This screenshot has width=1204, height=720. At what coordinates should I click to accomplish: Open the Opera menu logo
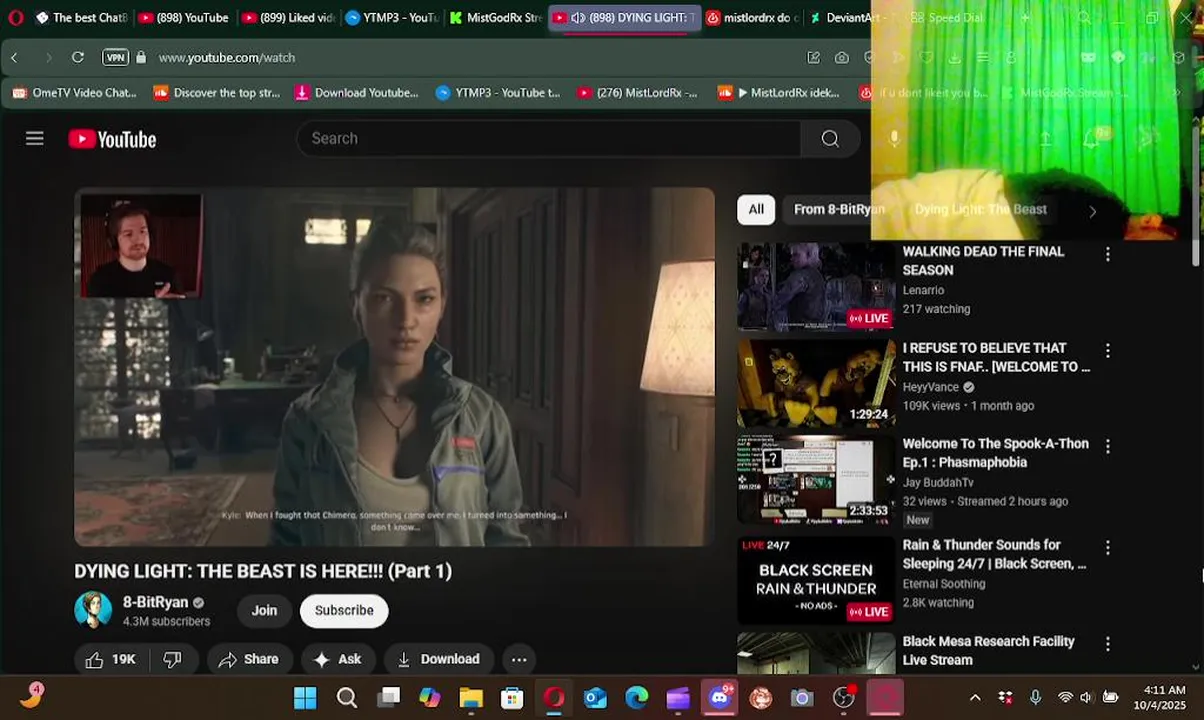click(x=15, y=17)
